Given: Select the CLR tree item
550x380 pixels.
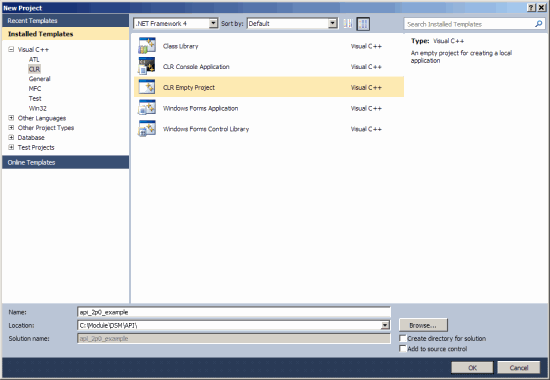Looking at the screenshot, I should (34, 69).
